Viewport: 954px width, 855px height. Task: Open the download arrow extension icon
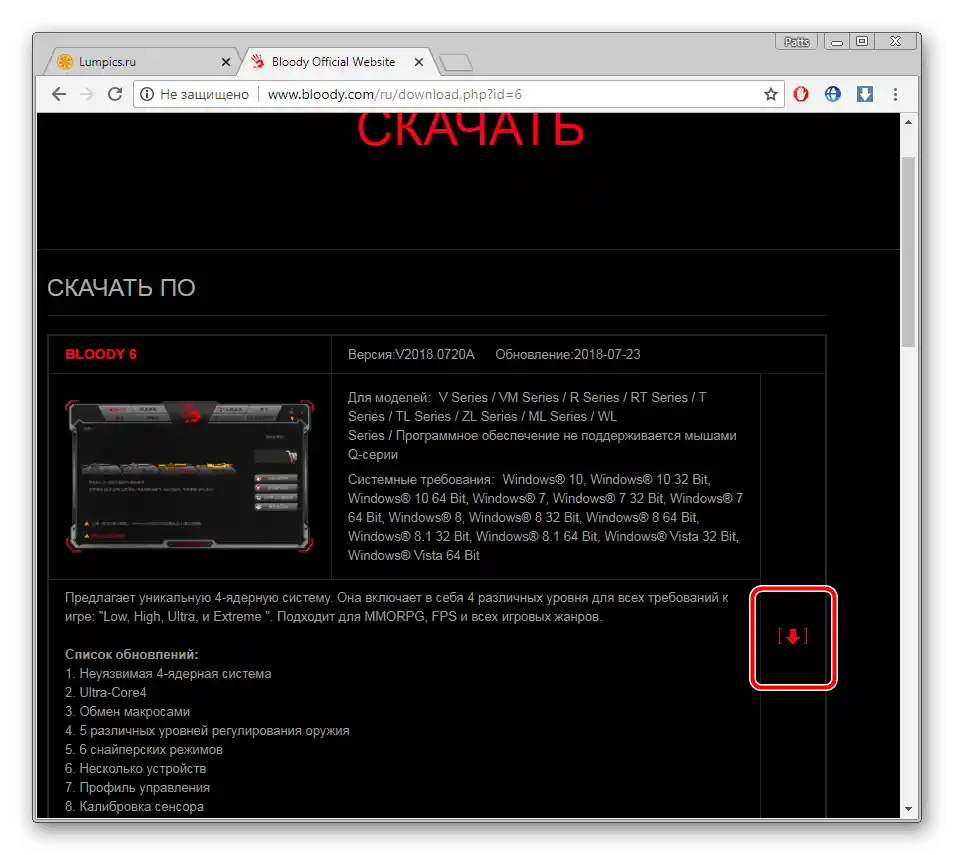[x=865, y=94]
